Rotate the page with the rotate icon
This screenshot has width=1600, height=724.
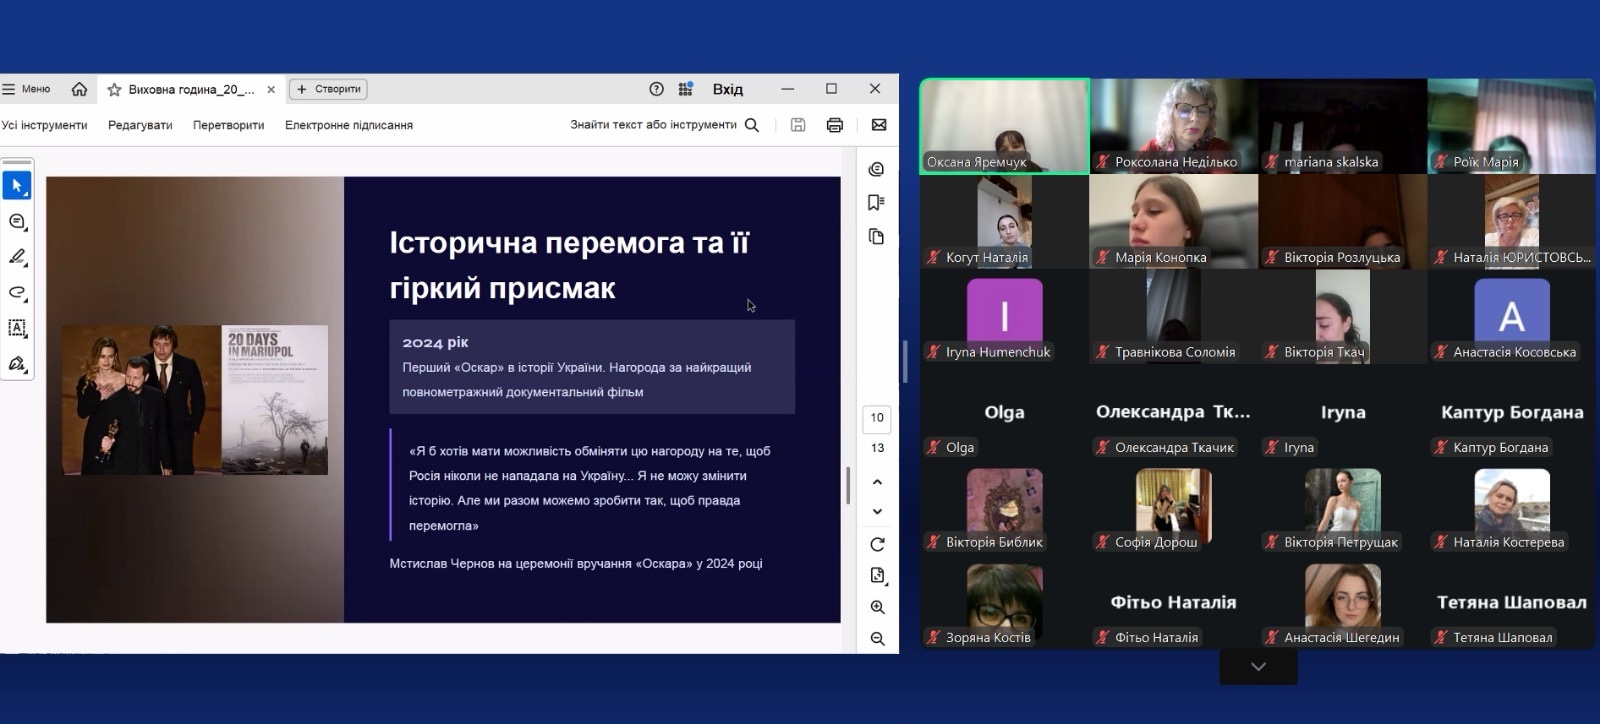[877, 545]
